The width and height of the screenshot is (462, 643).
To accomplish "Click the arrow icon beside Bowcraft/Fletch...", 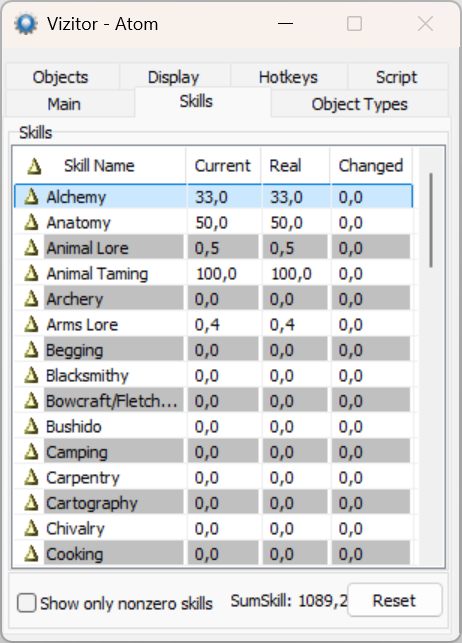I will 31,401.
